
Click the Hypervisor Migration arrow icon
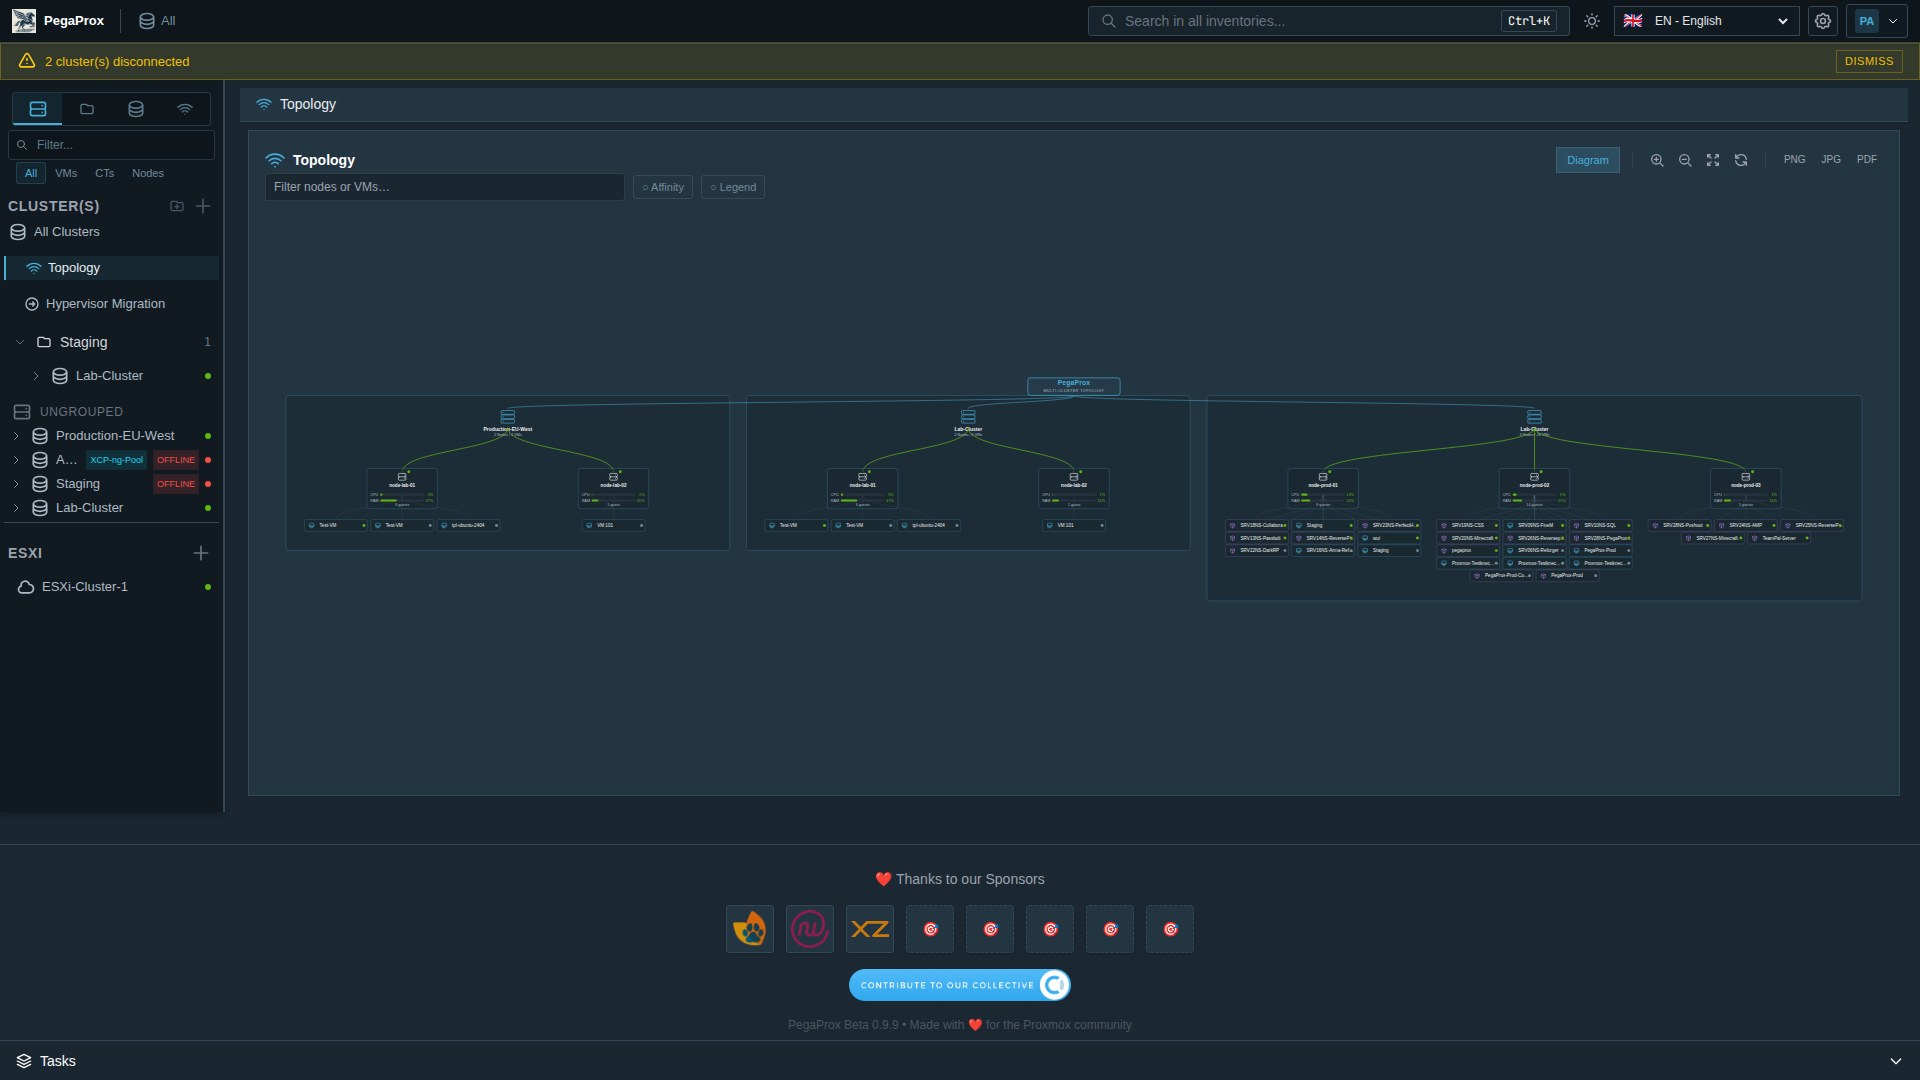32,304
